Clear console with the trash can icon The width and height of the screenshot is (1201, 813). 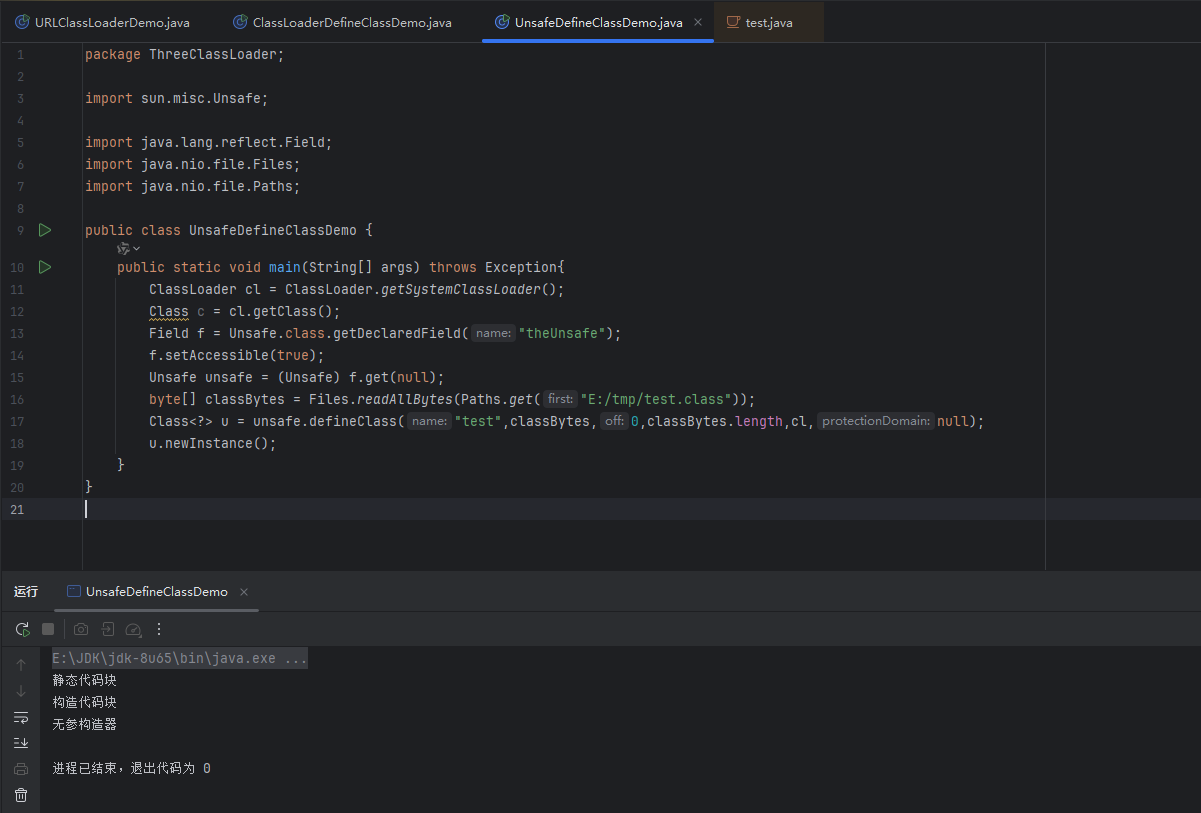[21, 795]
